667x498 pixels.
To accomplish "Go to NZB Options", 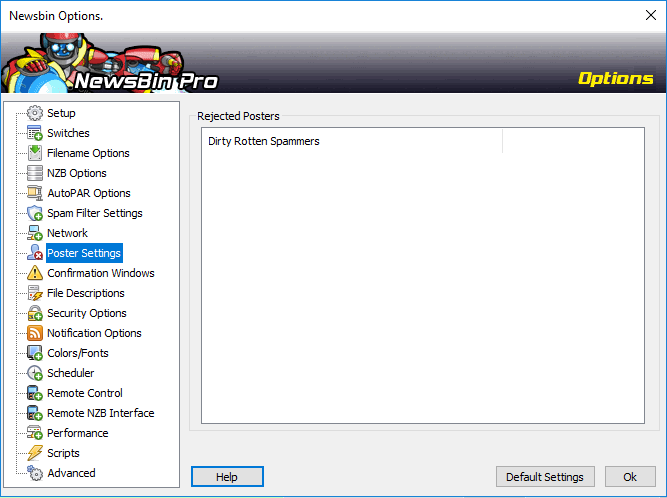I will [77, 173].
